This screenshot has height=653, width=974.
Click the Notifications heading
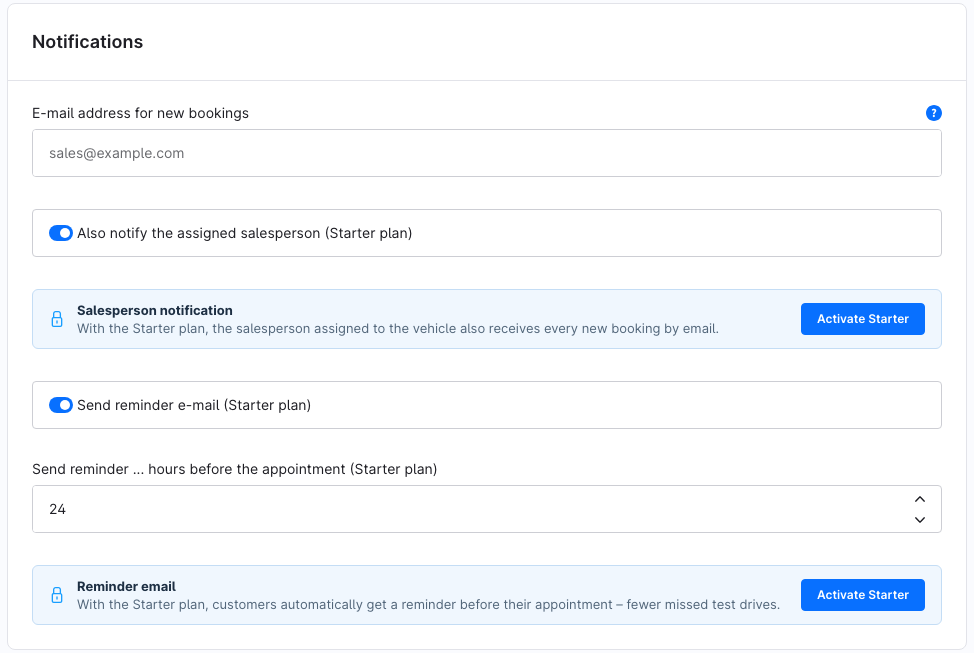tap(88, 42)
